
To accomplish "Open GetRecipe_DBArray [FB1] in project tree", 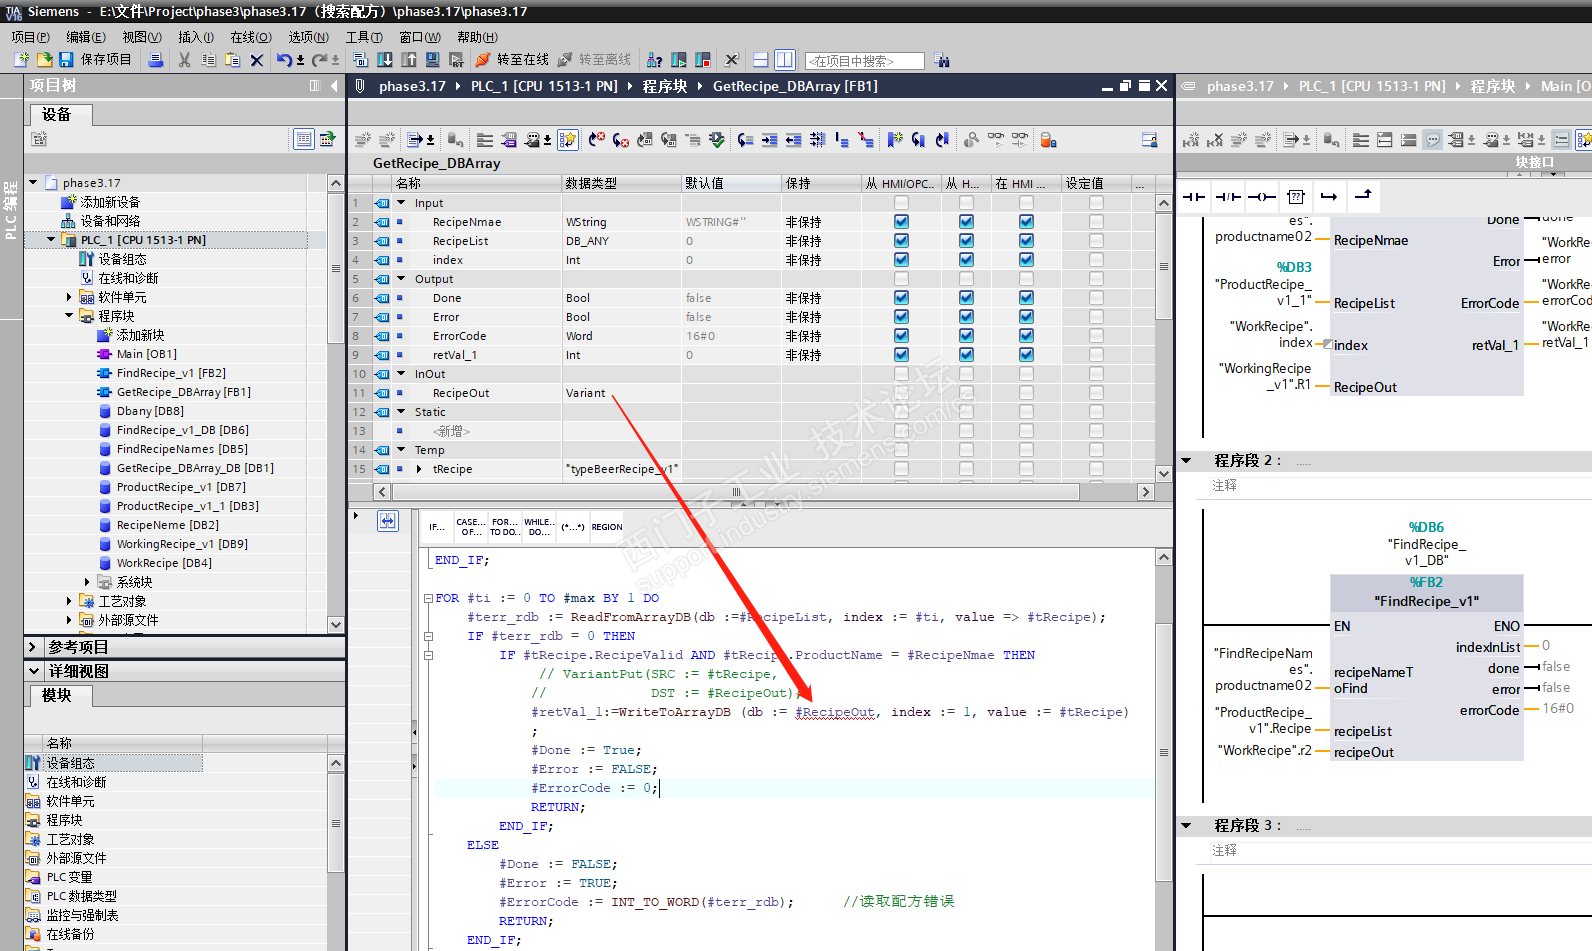I will click(x=183, y=392).
